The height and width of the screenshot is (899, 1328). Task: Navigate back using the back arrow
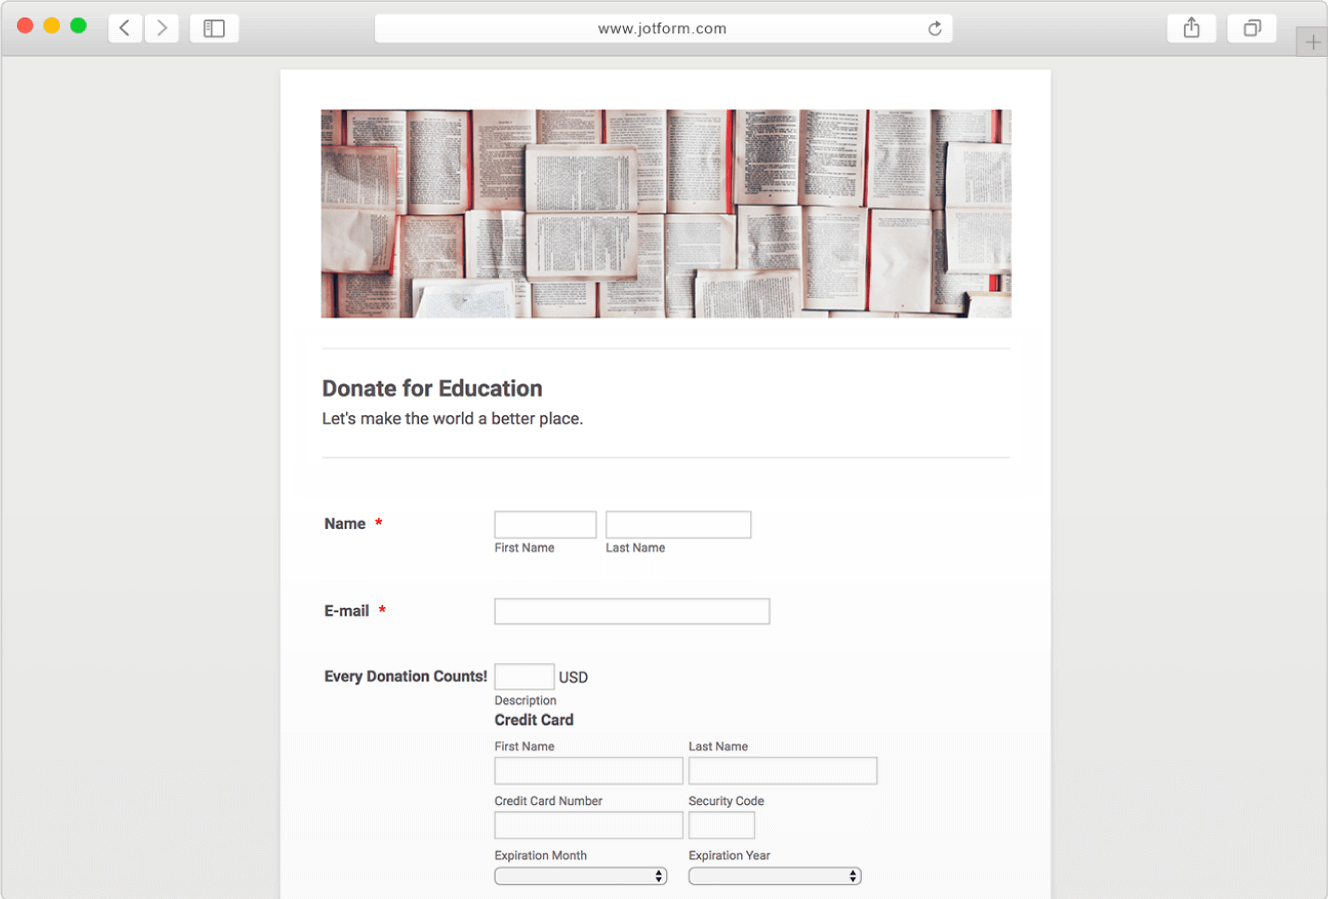tap(124, 28)
